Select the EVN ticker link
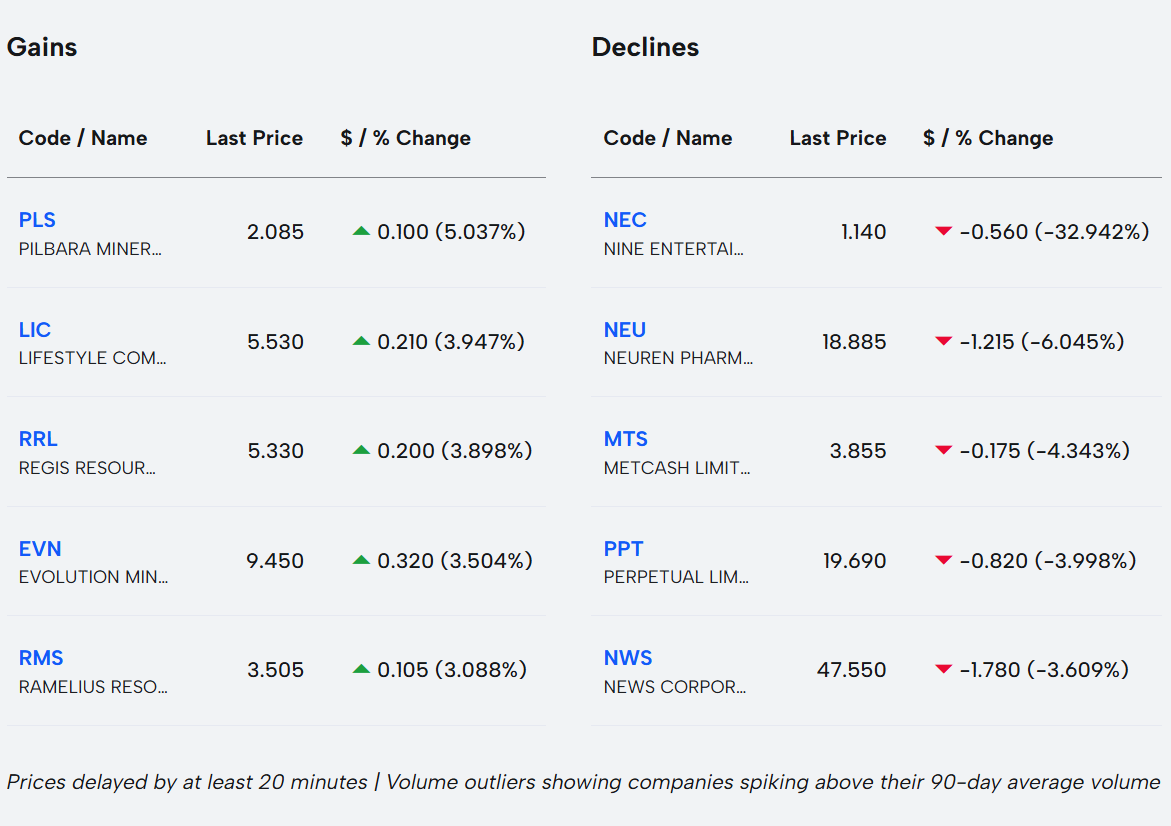Viewport: 1171px width, 826px height. (40, 549)
